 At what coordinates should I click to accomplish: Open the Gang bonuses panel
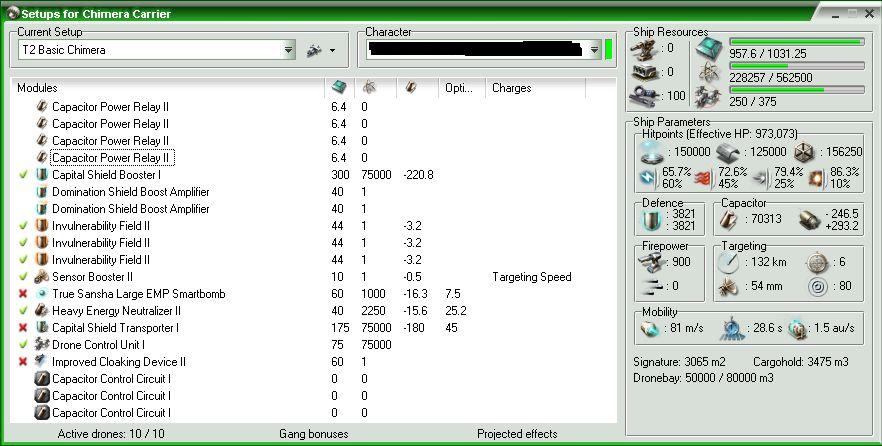(x=313, y=434)
